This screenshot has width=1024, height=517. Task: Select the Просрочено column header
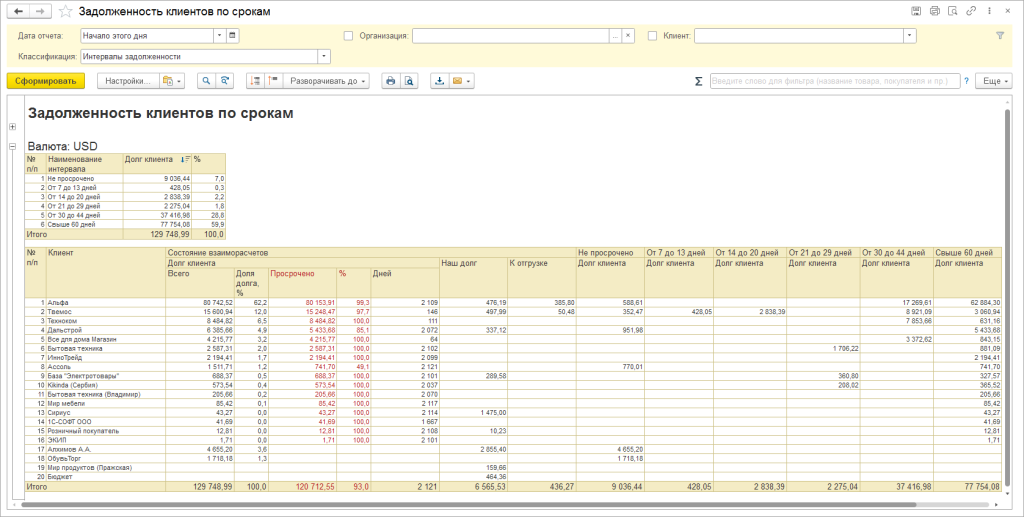pos(302,283)
